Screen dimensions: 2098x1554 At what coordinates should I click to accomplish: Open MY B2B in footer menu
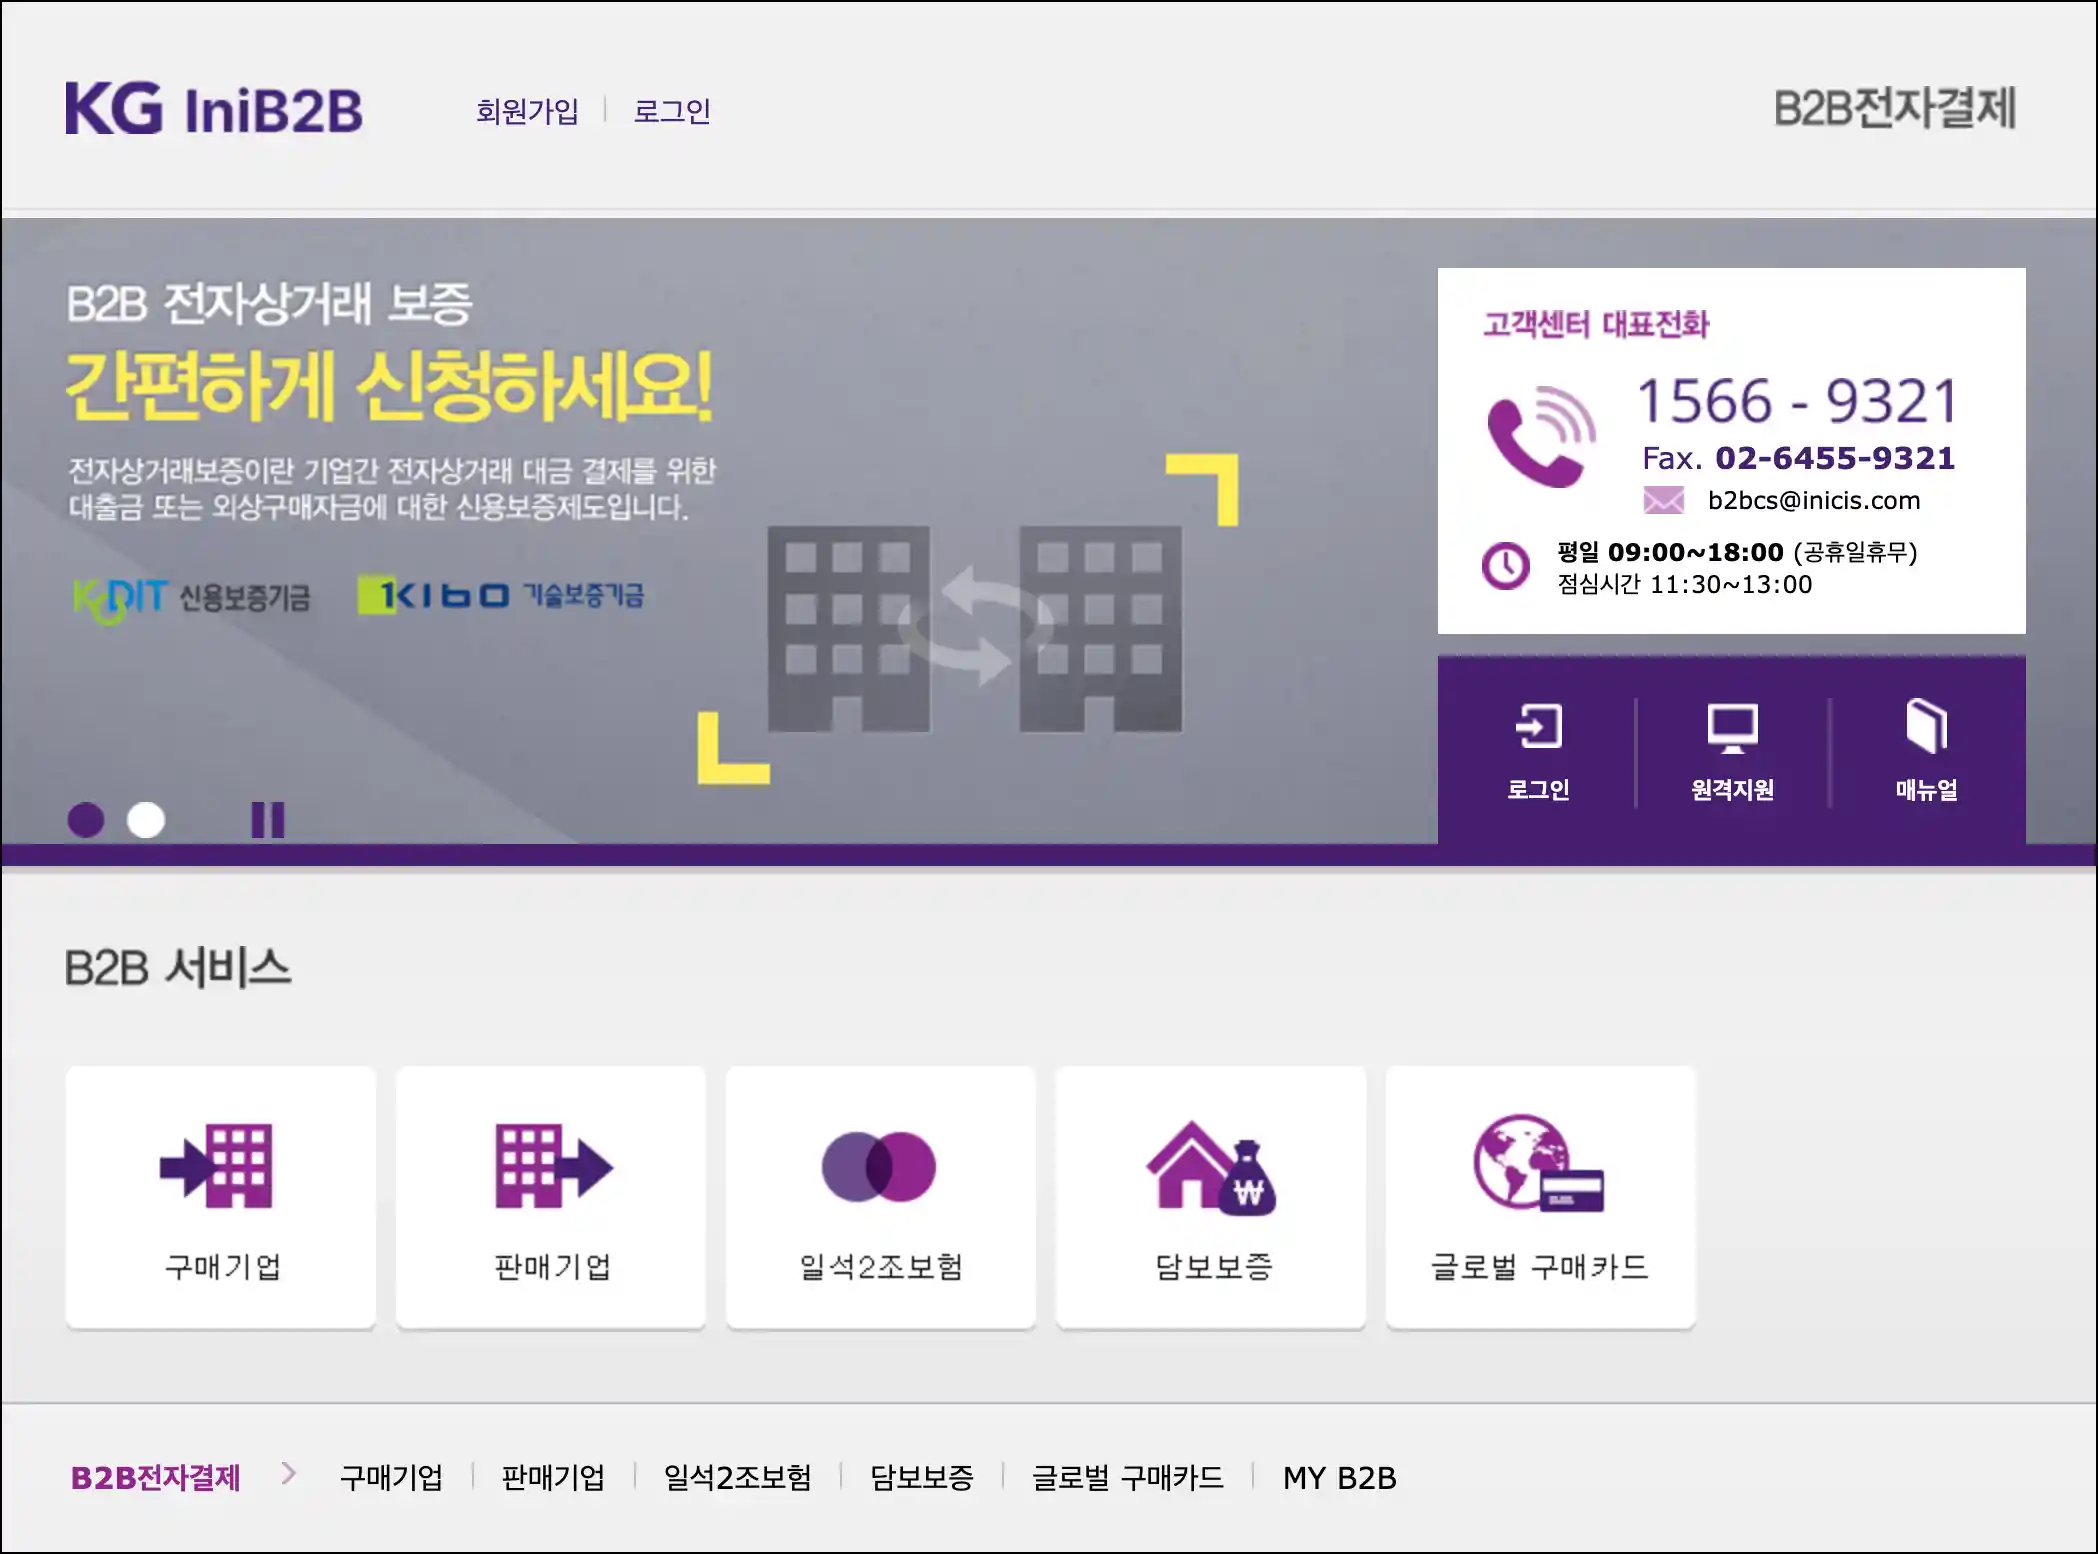(1340, 1477)
